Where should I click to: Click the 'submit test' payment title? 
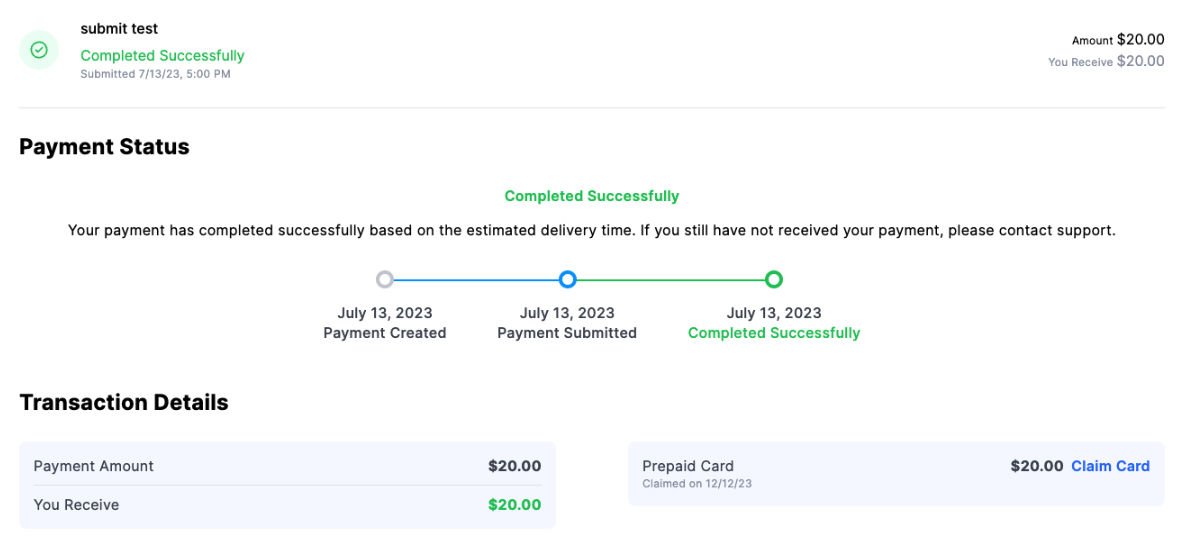pyautogui.click(x=119, y=29)
